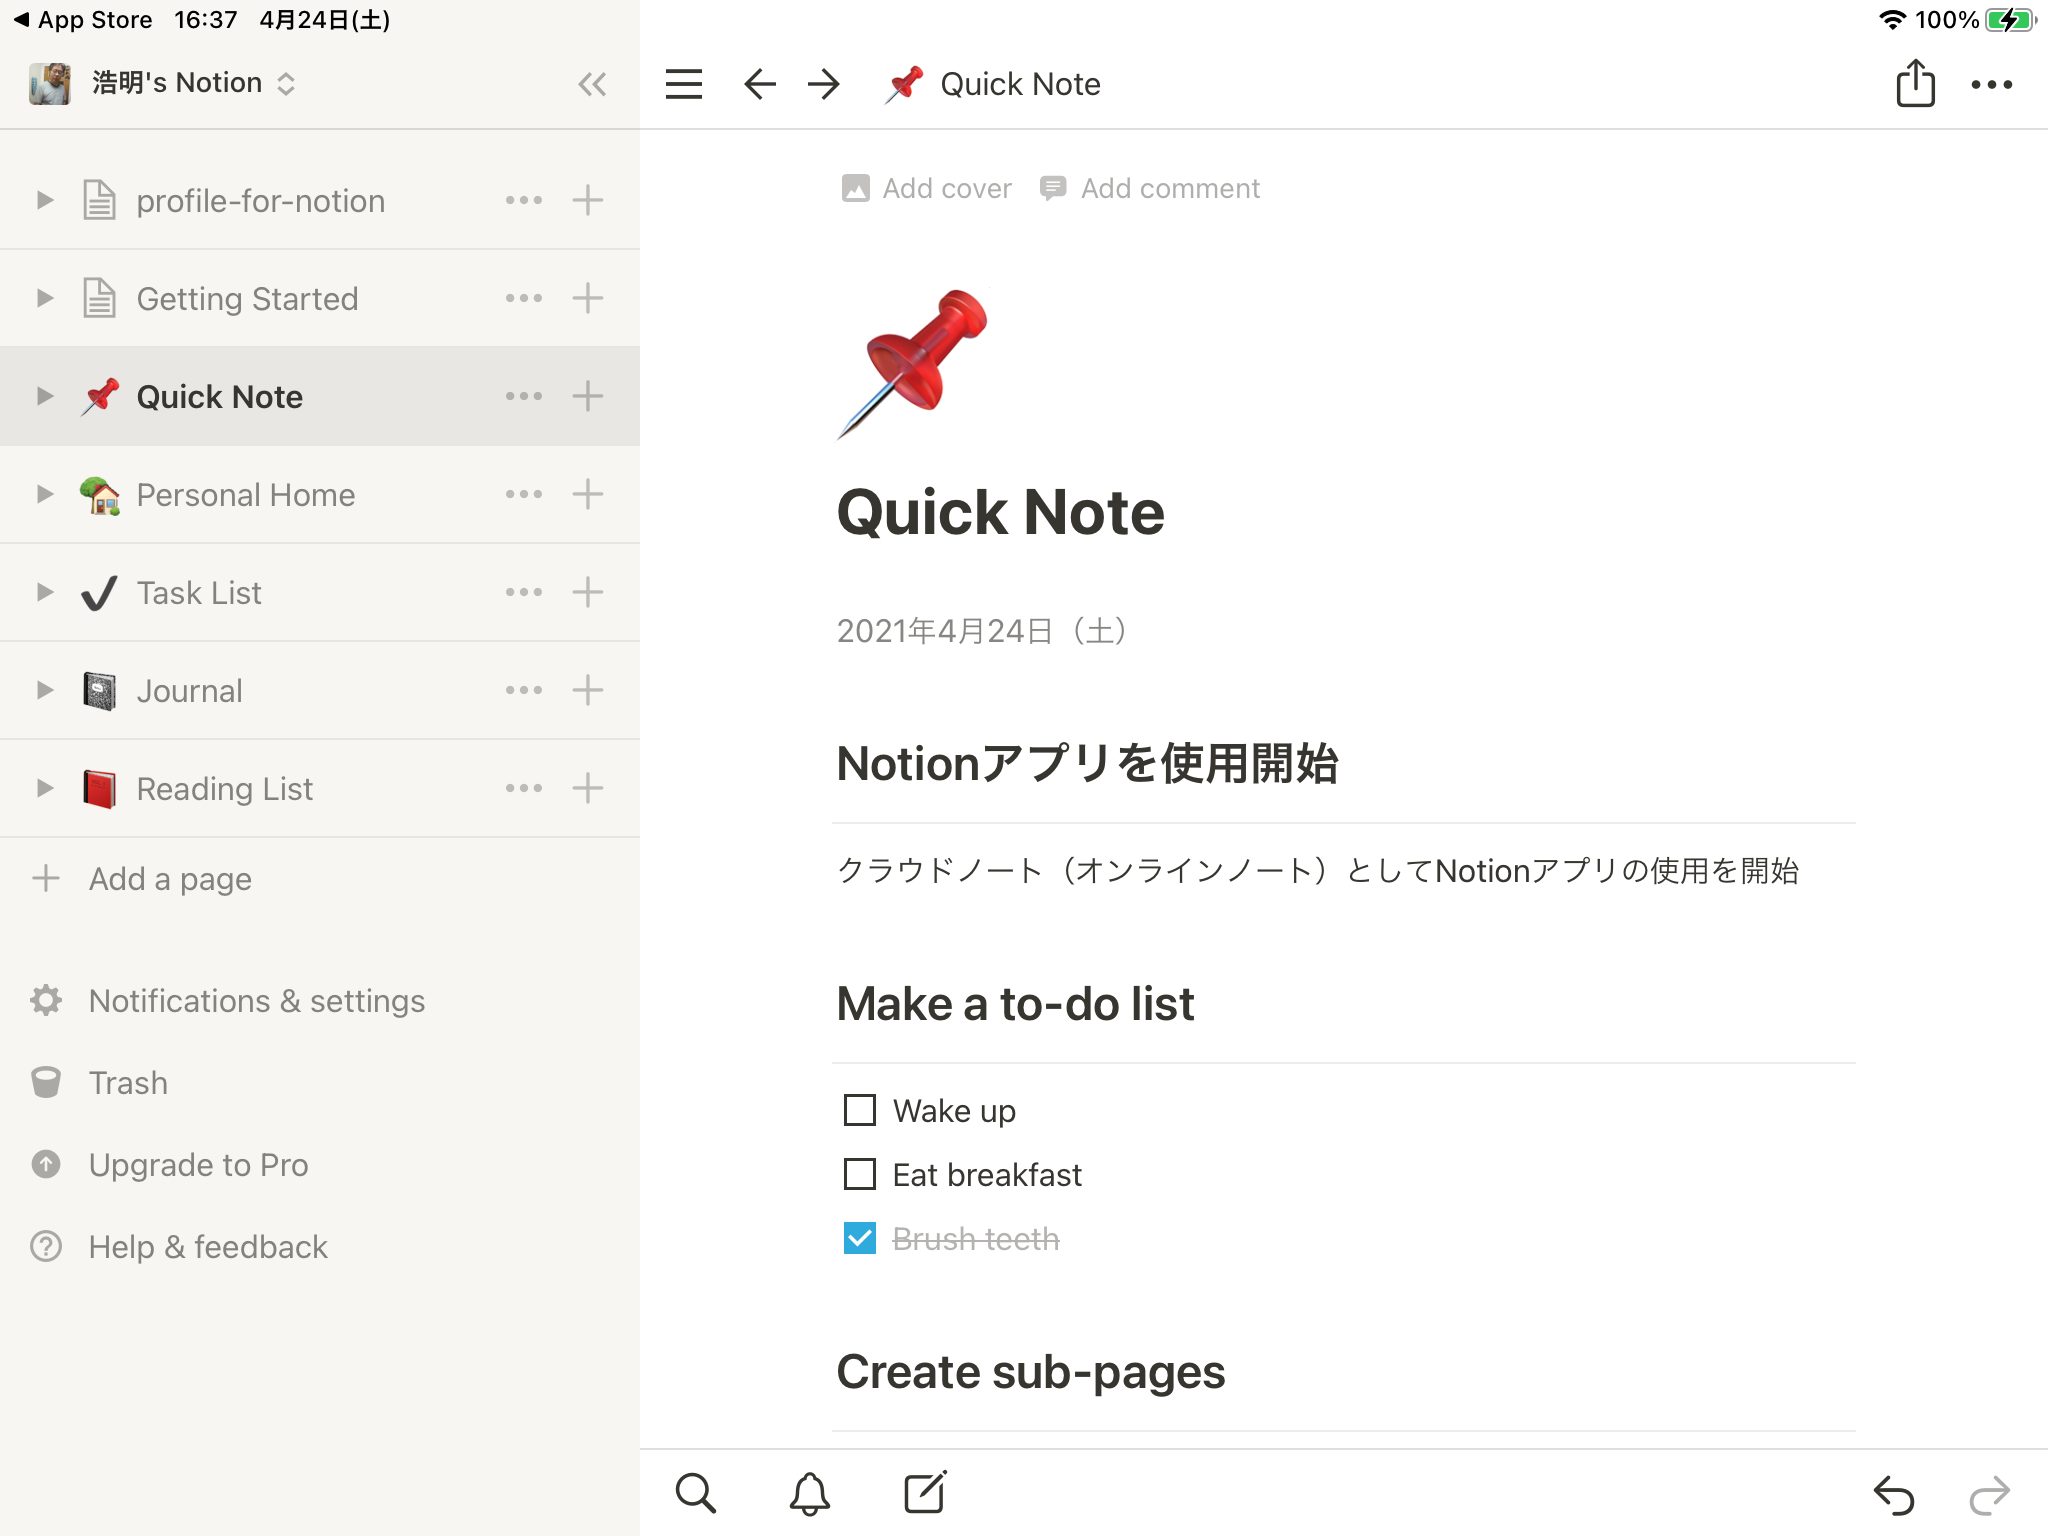The height and width of the screenshot is (1536, 2048).
Task: Open the profile-for-notion page
Action: [260, 201]
